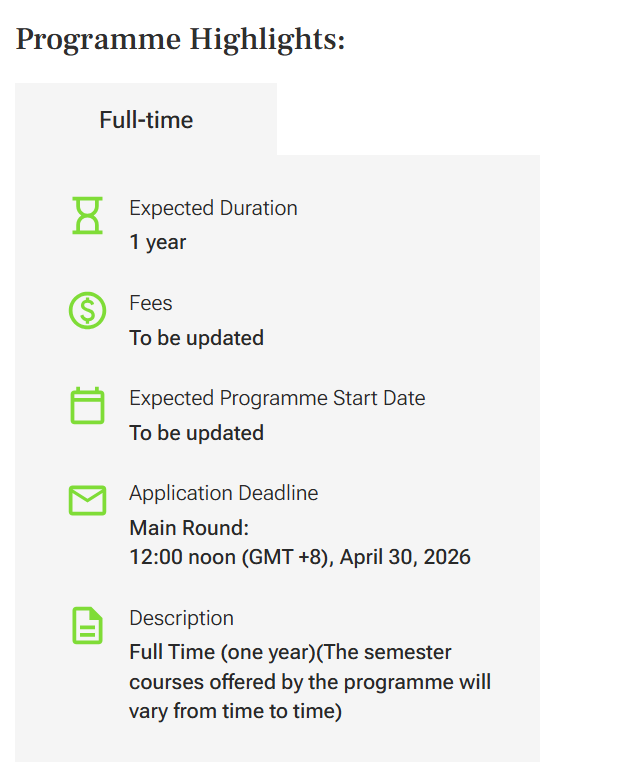Click To be updated under Fees

[196, 338]
